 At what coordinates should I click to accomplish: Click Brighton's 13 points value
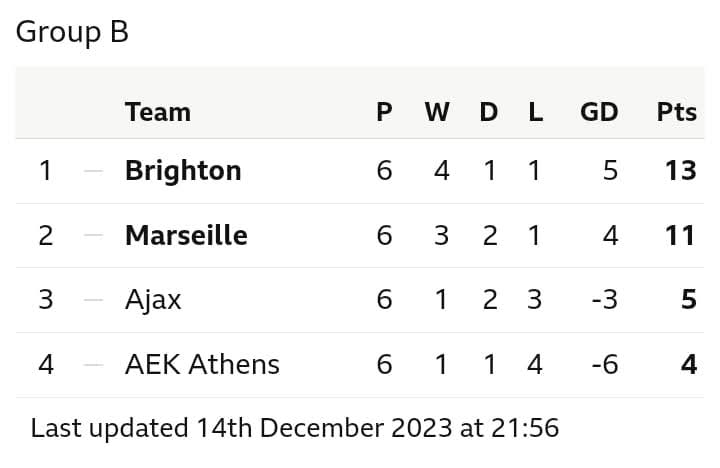tap(681, 171)
